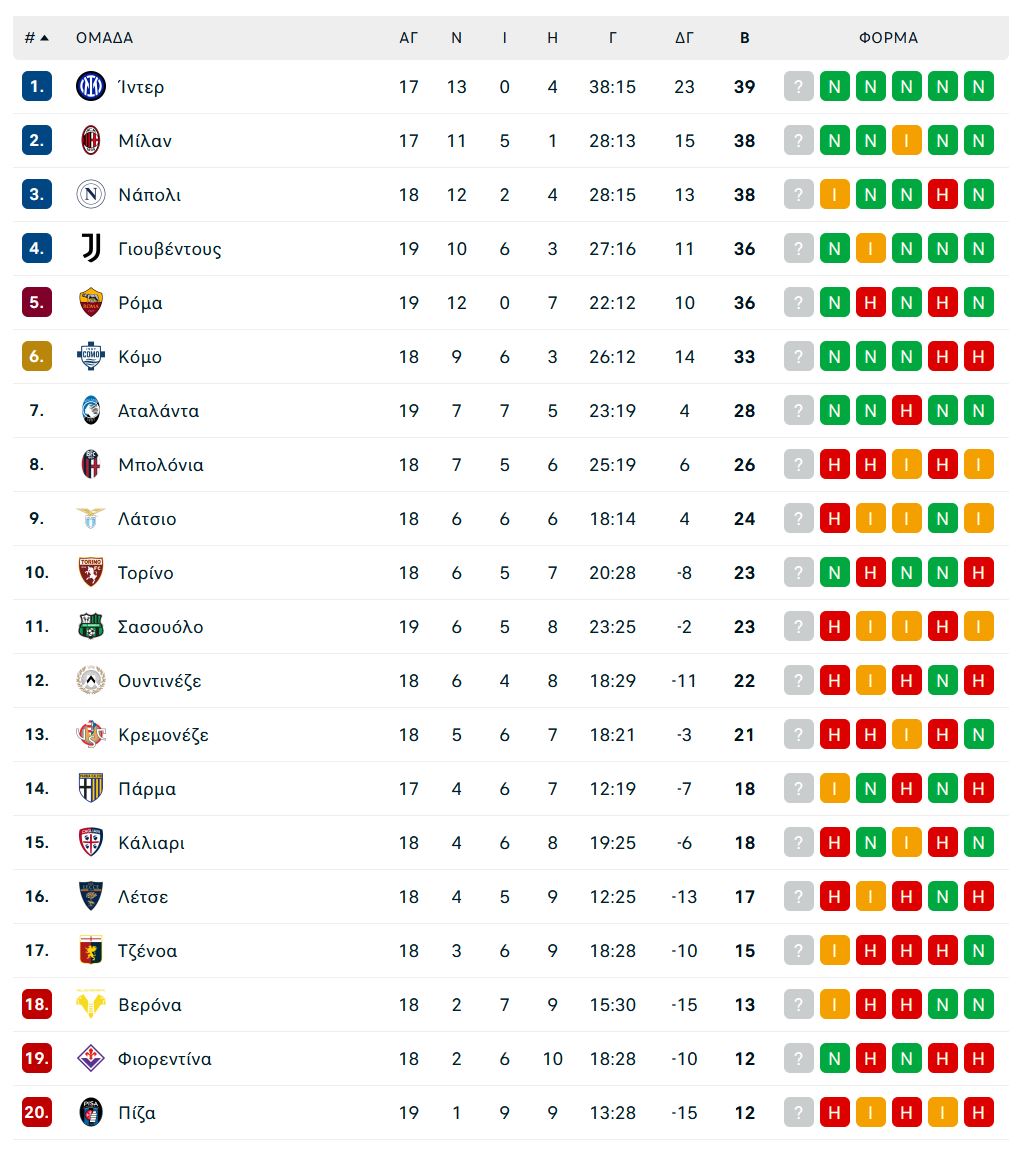Toggle the gray unknown-result marker for Πίζα
This screenshot has width=1023, height=1149.
click(798, 1112)
